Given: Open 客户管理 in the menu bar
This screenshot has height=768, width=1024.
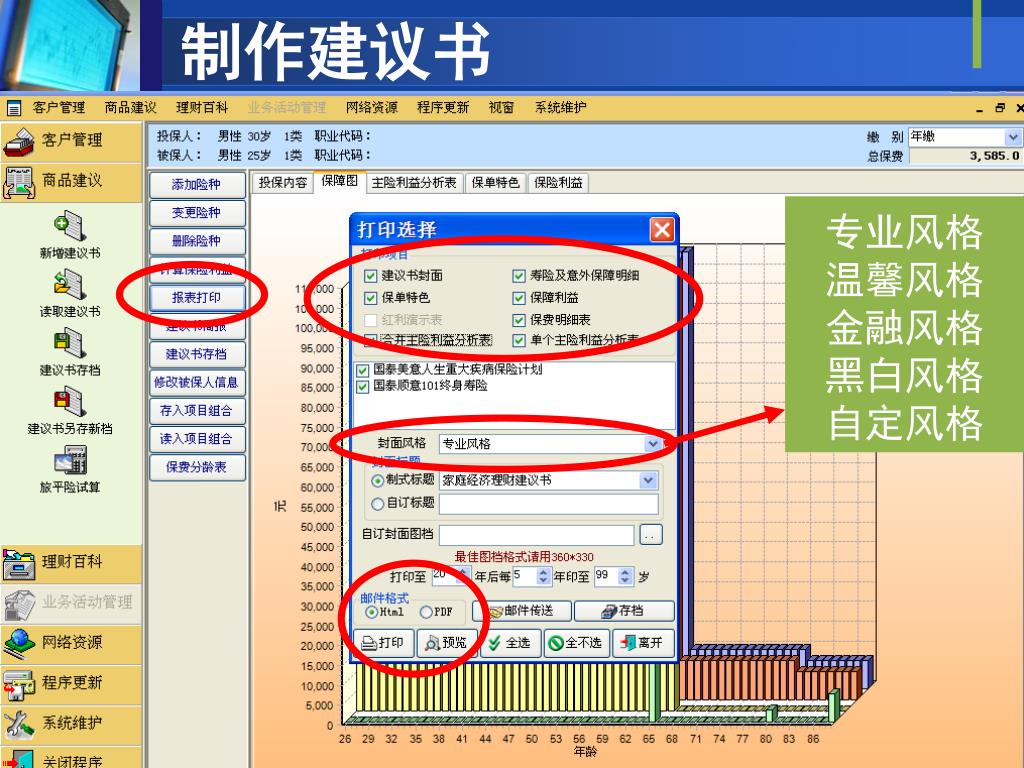Looking at the screenshot, I should click(x=59, y=108).
